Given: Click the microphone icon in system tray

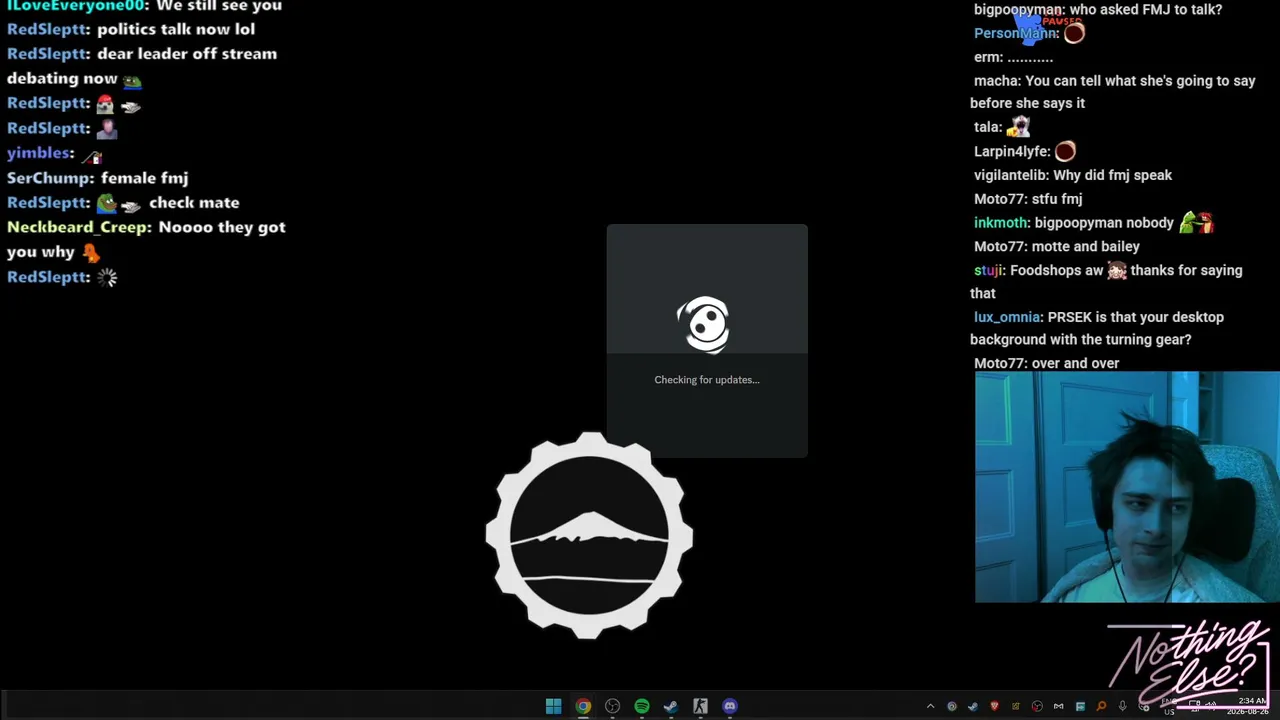Looking at the screenshot, I should [1123, 707].
